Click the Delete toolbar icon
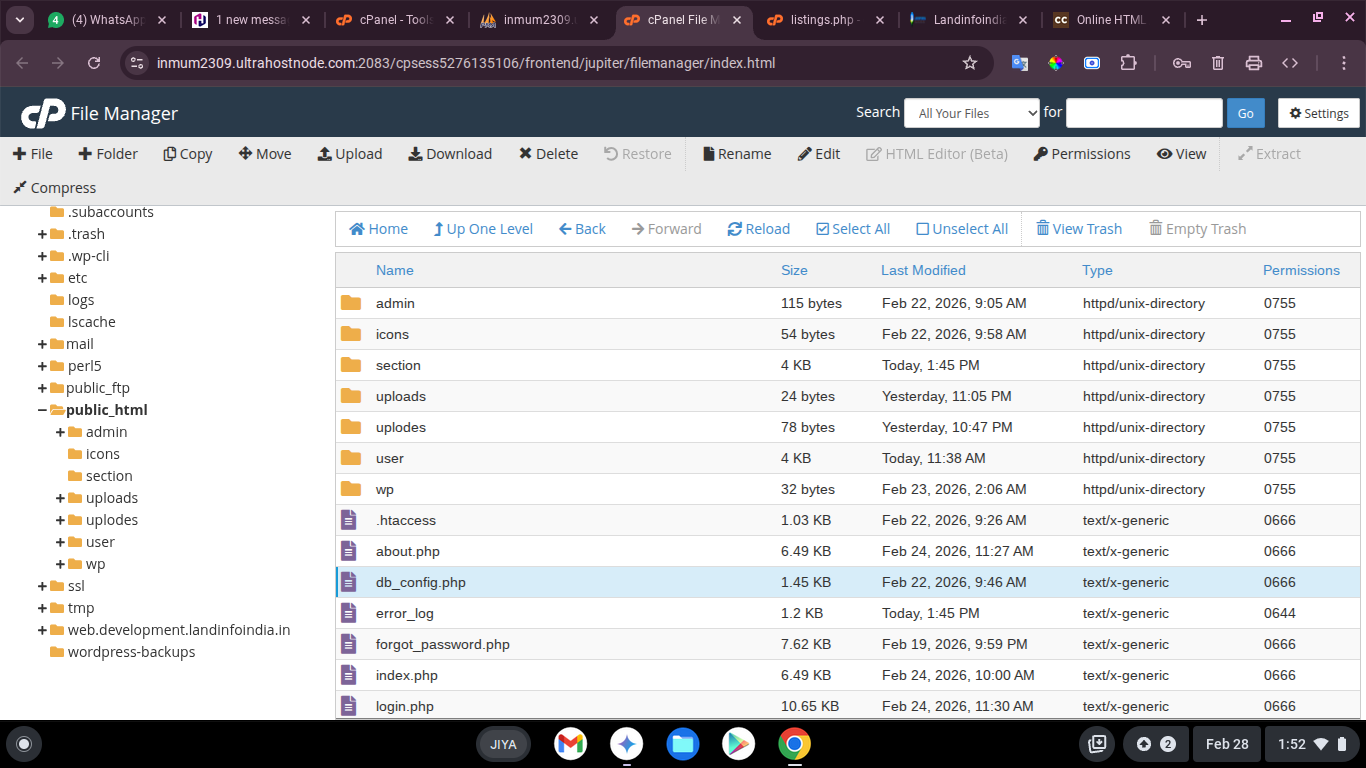Screen dimensions: 1366x768 525,154
